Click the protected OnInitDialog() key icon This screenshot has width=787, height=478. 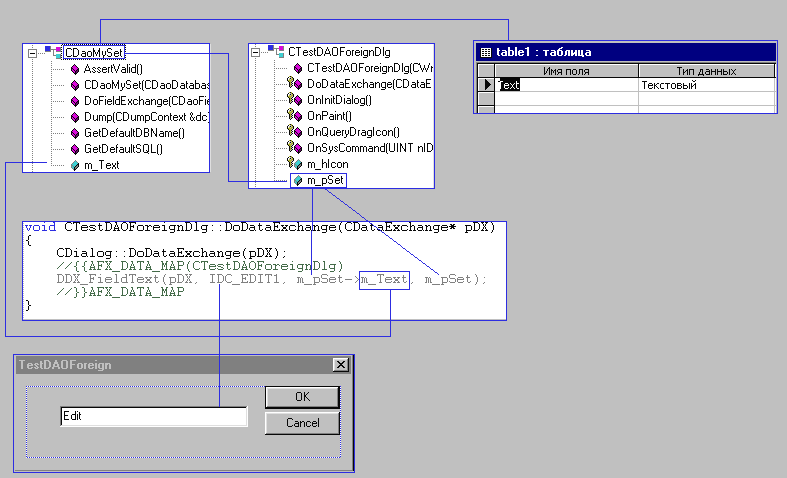tap(290, 97)
